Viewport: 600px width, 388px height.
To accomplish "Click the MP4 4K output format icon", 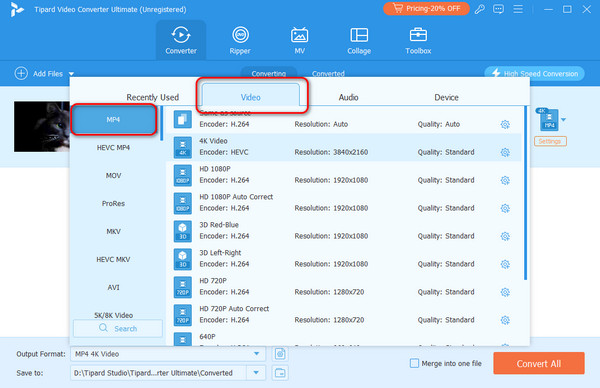I will [548, 120].
